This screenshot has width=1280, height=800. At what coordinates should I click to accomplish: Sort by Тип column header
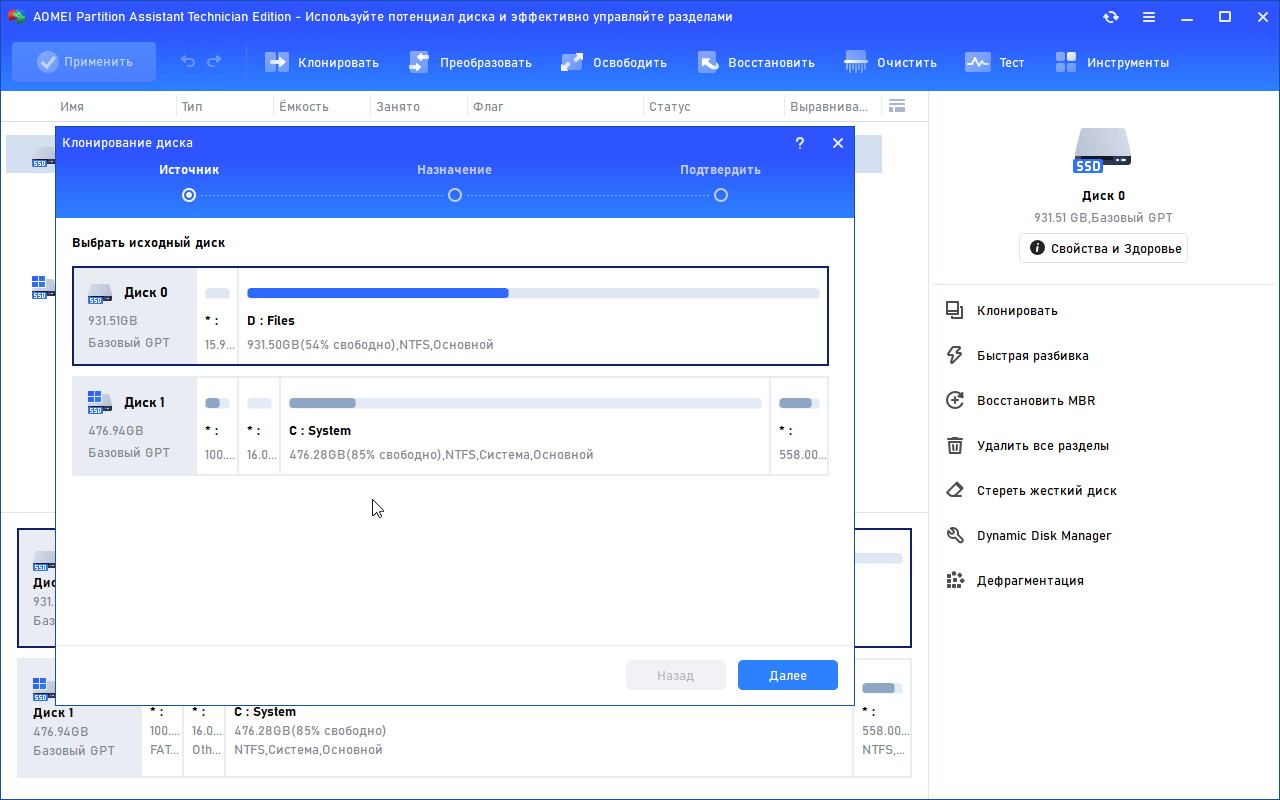(192, 106)
